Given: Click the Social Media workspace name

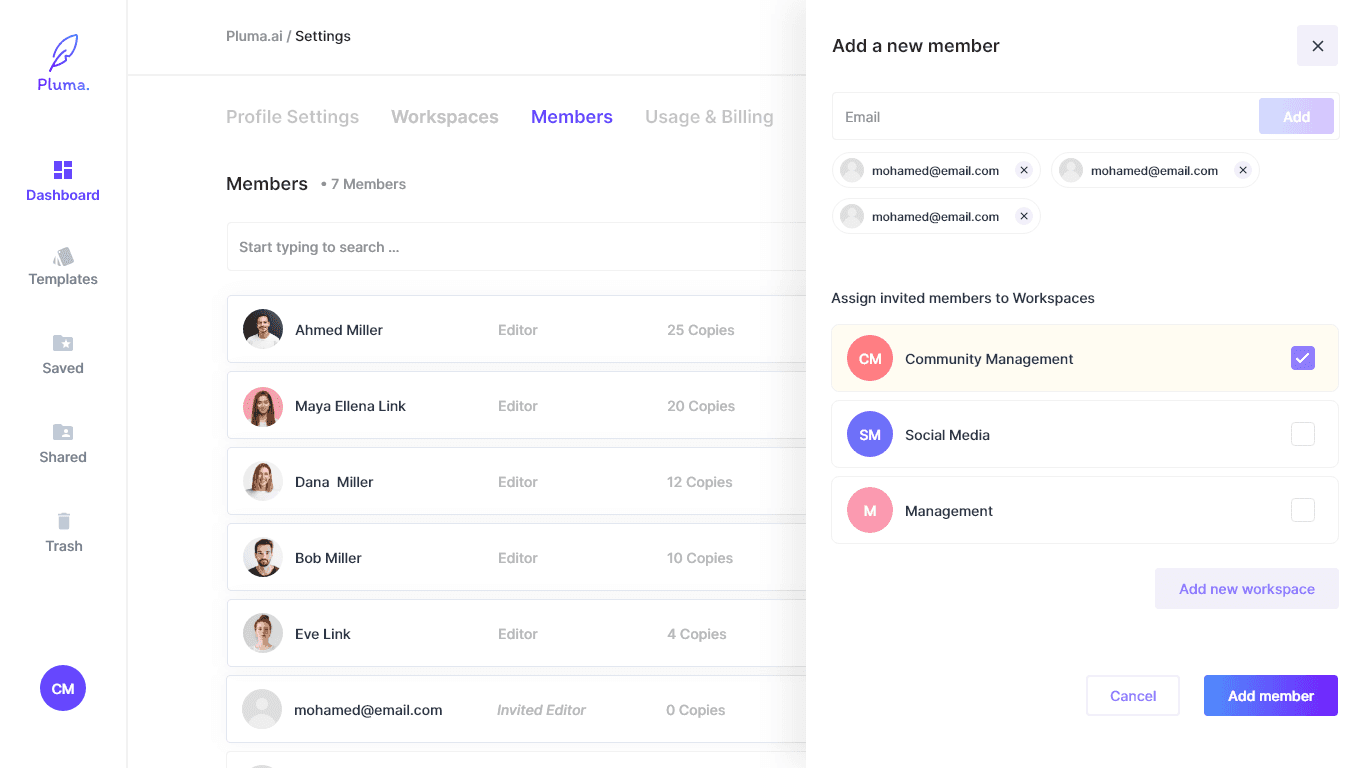Looking at the screenshot, I should pyautogui.click(x=947, y=435).
